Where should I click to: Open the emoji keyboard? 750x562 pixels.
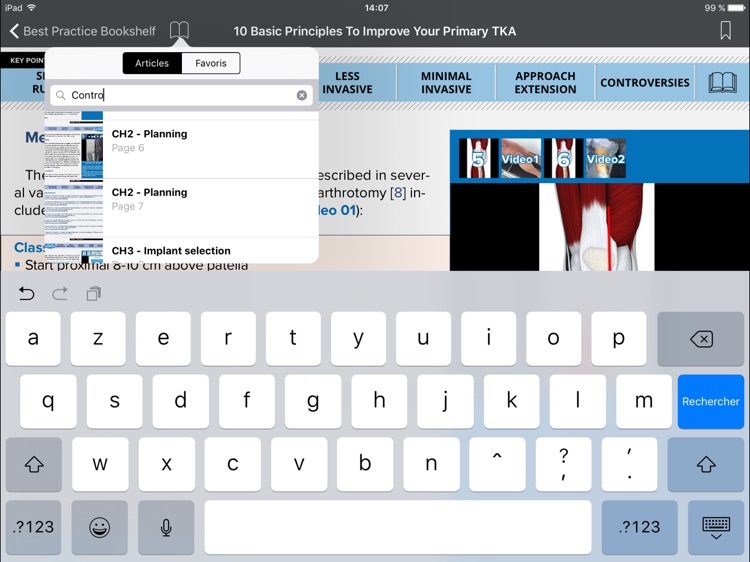(99, 527)
